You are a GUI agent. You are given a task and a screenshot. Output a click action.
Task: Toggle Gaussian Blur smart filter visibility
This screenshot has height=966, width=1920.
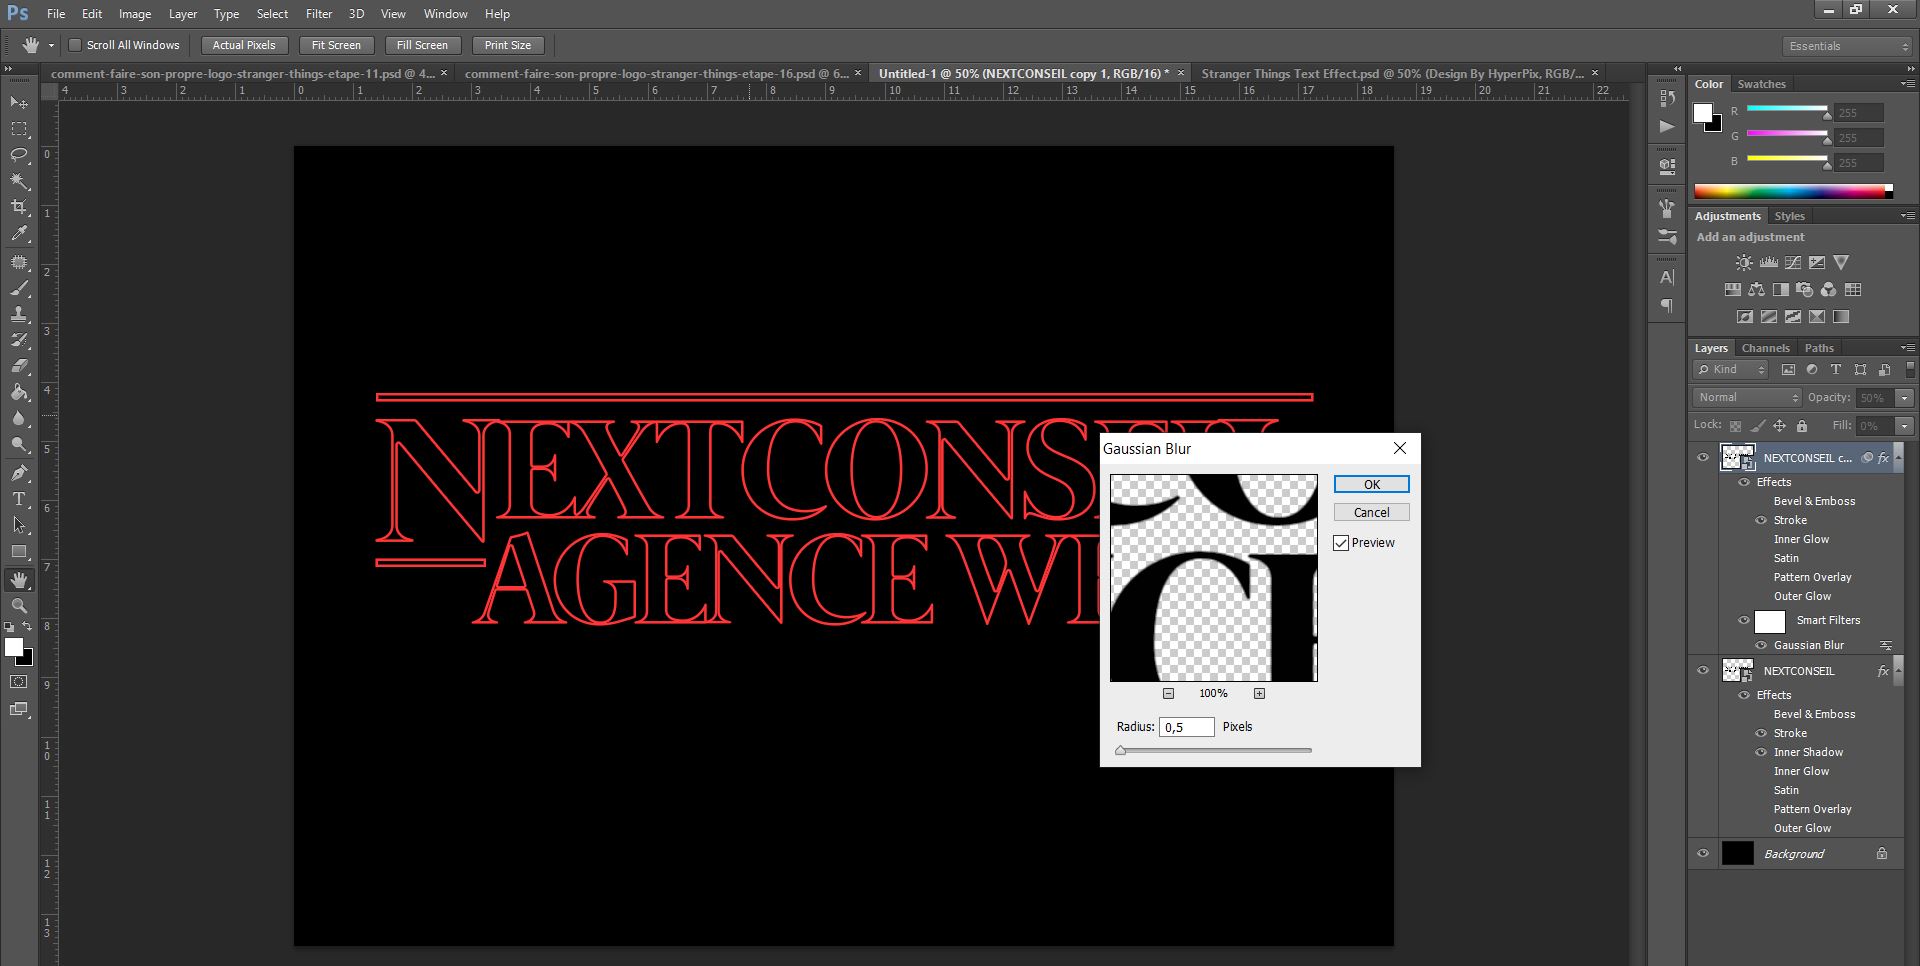[1761, 645]
